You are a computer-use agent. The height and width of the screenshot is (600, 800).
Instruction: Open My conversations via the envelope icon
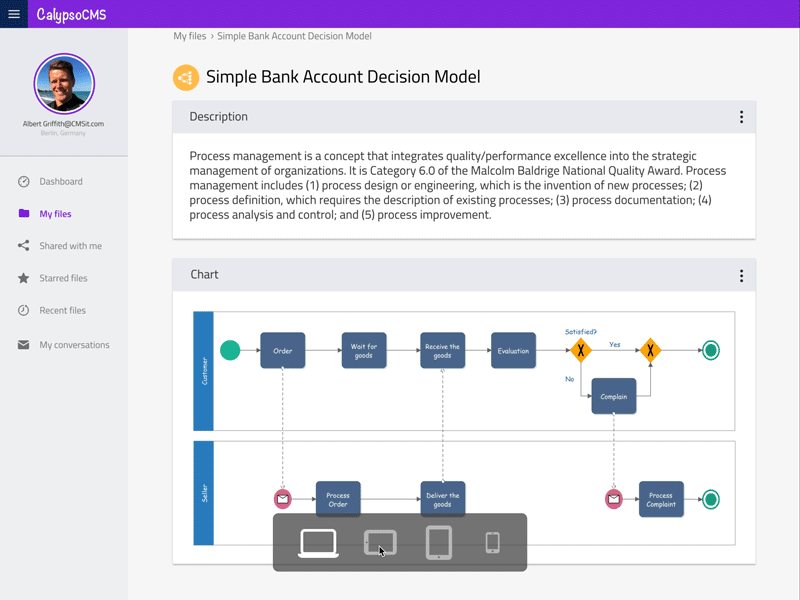point(22,344)
